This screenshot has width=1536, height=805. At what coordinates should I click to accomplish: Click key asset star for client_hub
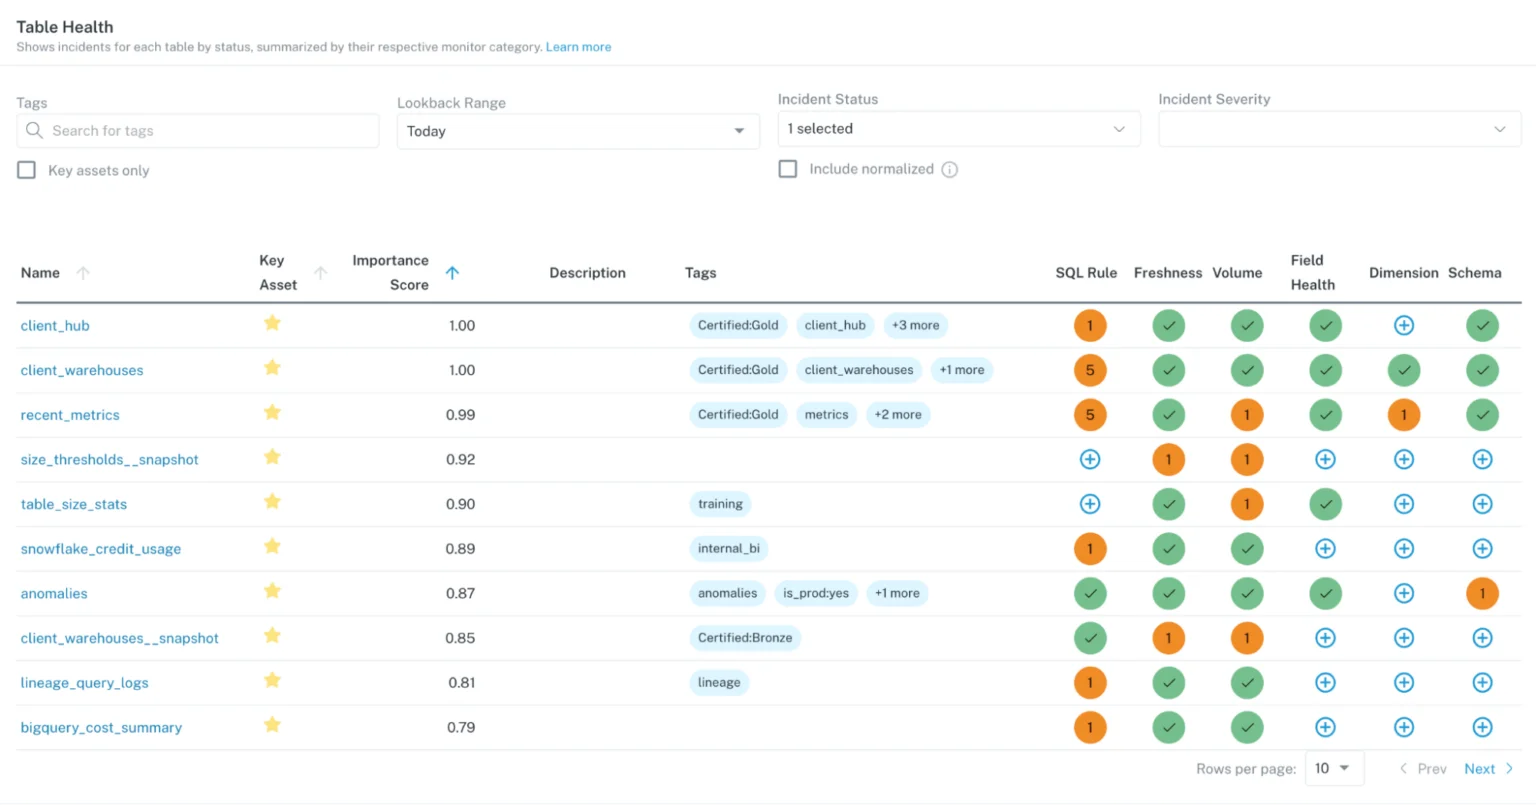272,323
